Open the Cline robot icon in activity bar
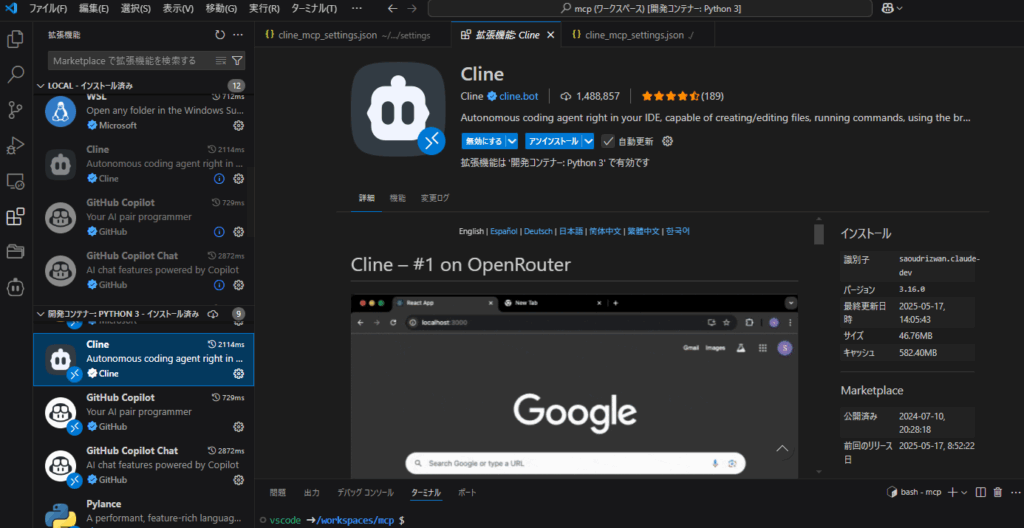The width and height of the screenshot is (1024, 528). tap(15, 287)
